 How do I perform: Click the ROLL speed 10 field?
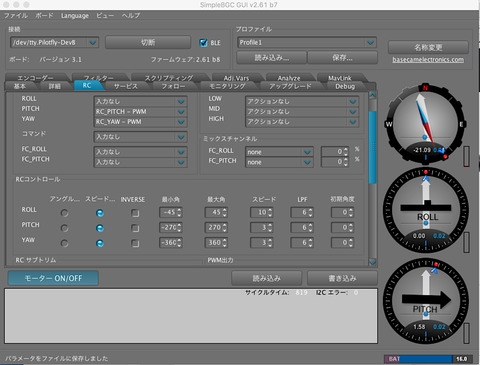(x=262, y=212)
